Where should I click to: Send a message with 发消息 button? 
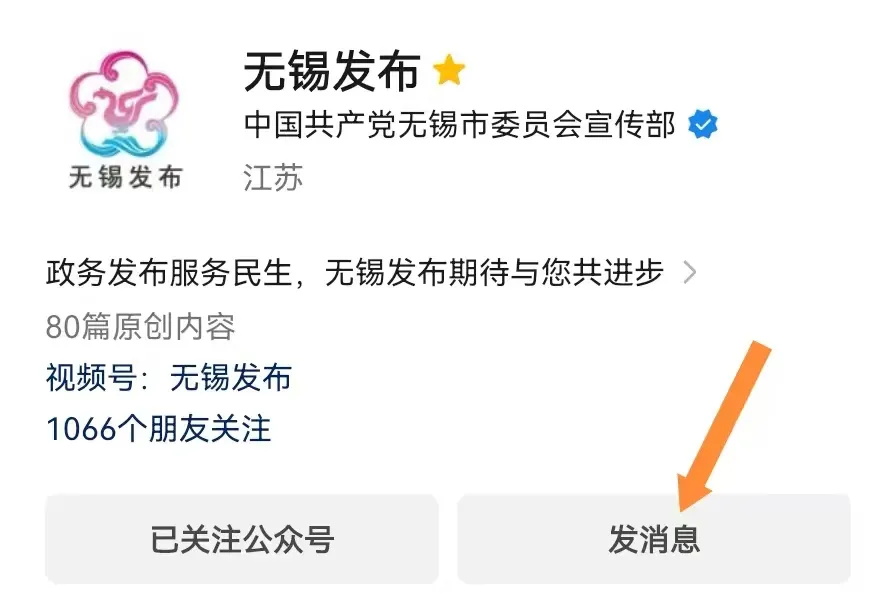click(x=654, y=539)
